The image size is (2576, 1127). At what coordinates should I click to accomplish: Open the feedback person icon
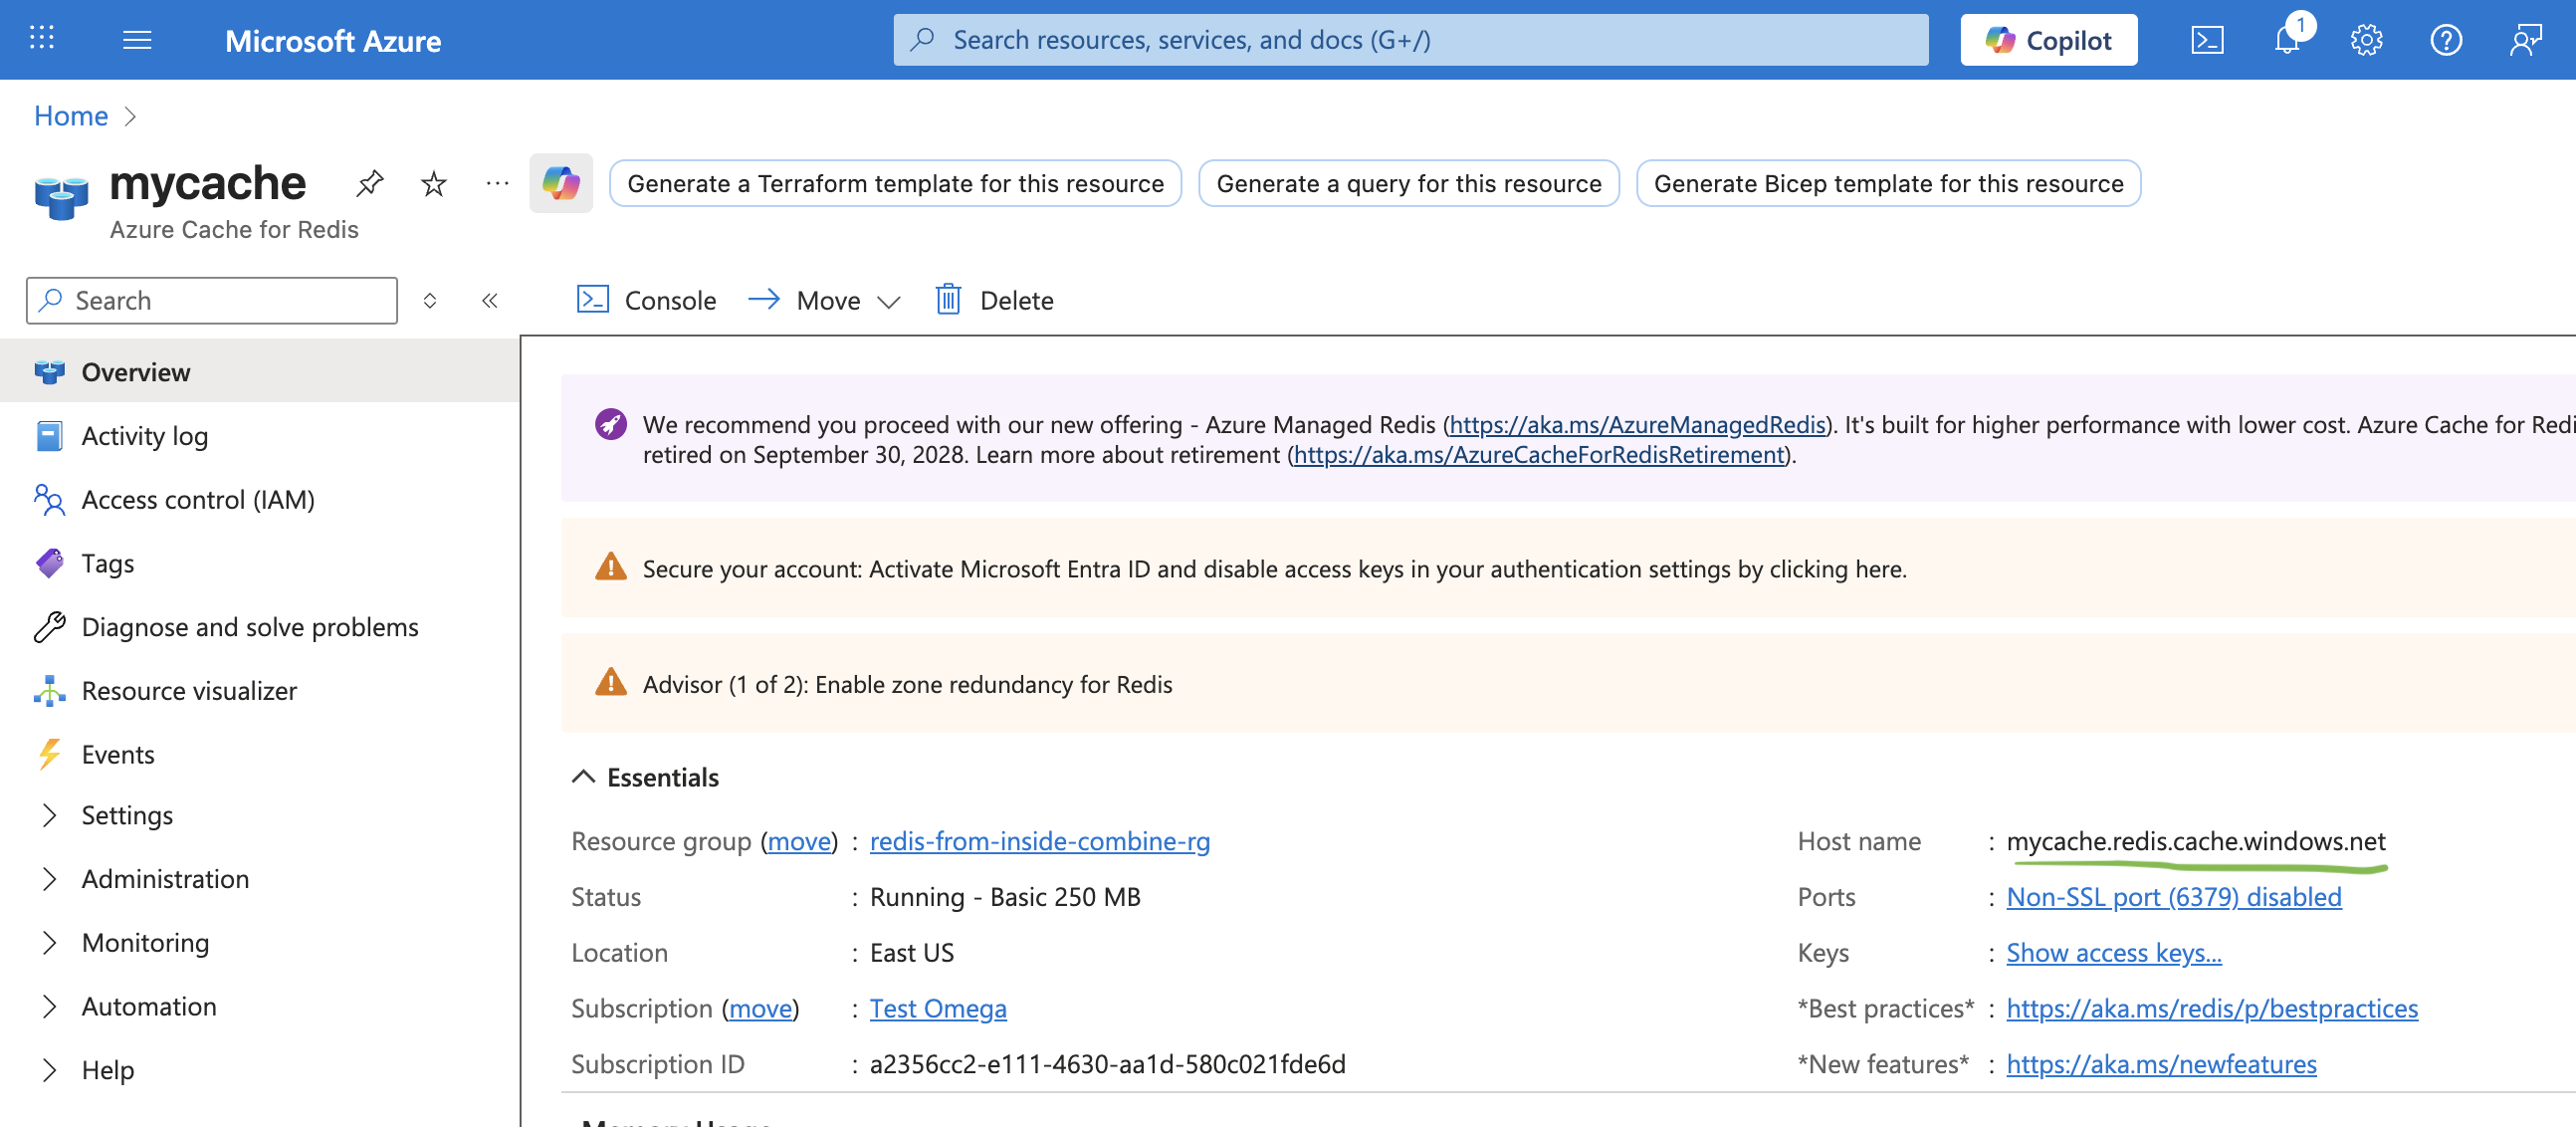point(2526,40)
